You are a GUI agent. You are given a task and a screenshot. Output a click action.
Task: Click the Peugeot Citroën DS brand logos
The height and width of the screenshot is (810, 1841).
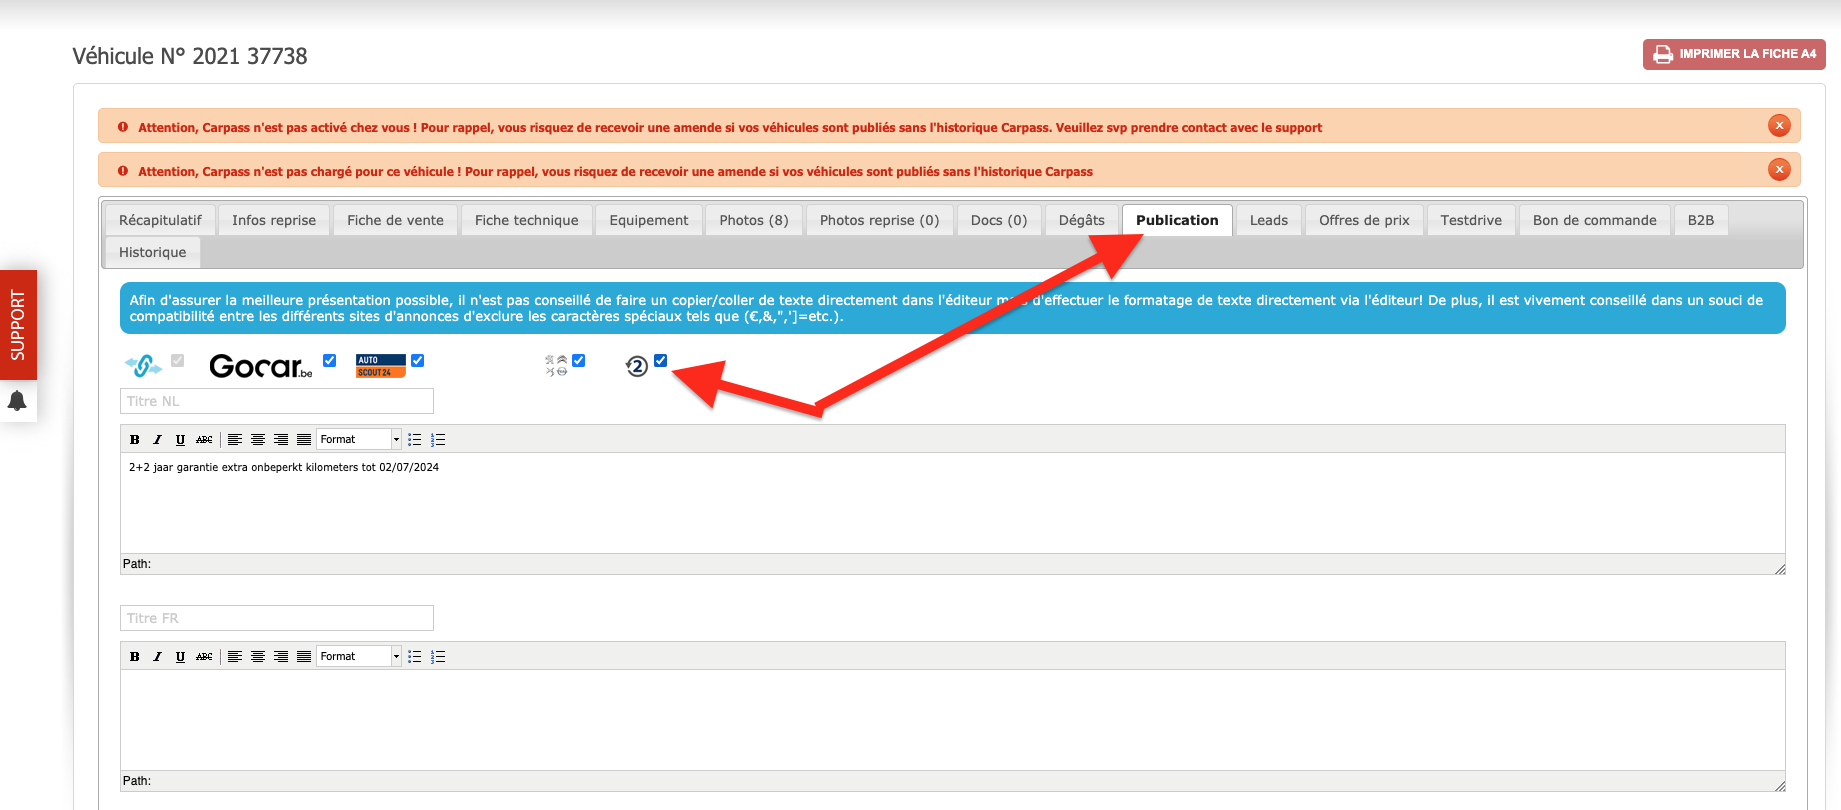pos(556,365)
